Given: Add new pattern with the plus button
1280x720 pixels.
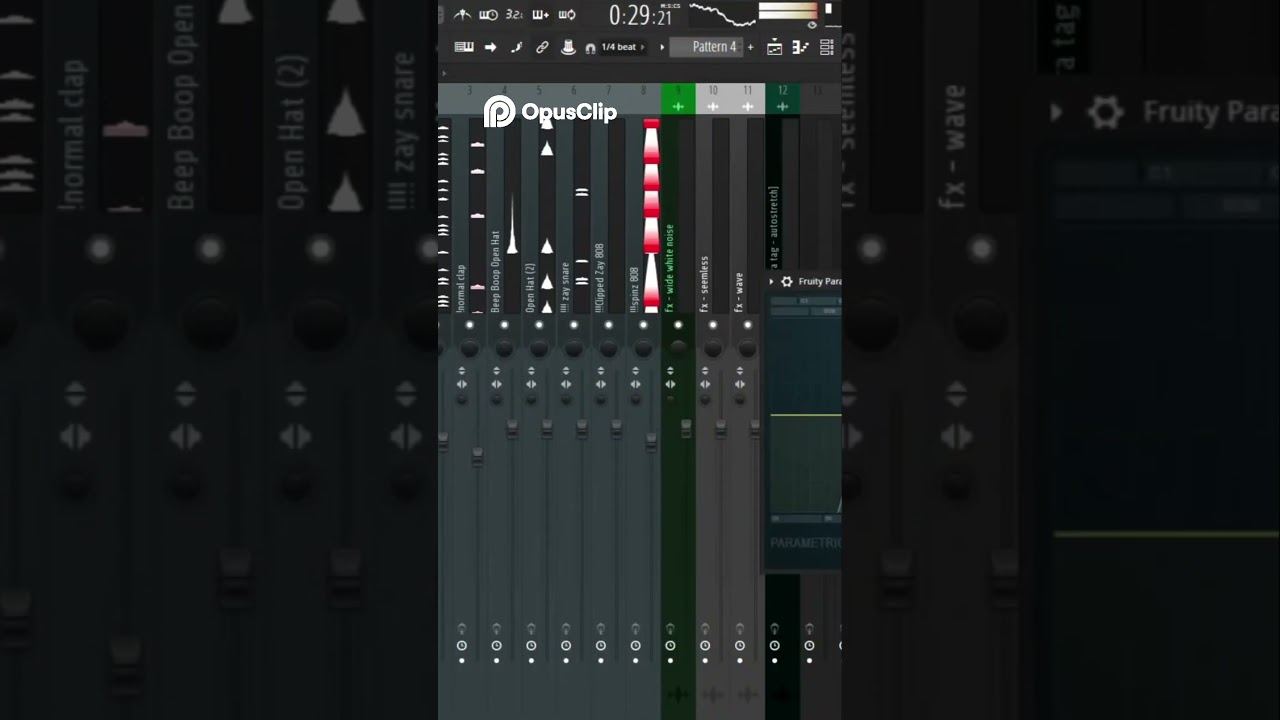Looking at the screenshot, I should click(751, 47).
